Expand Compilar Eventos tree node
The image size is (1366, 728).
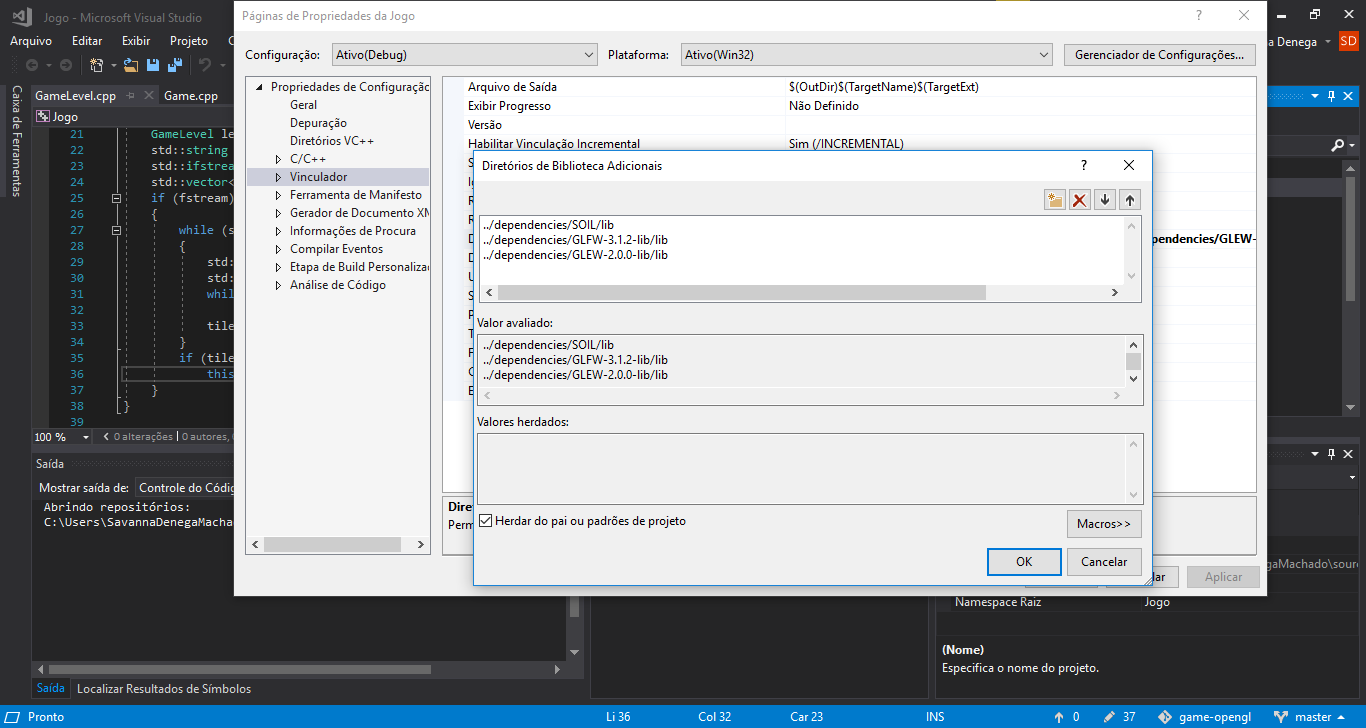click(279, 249)
